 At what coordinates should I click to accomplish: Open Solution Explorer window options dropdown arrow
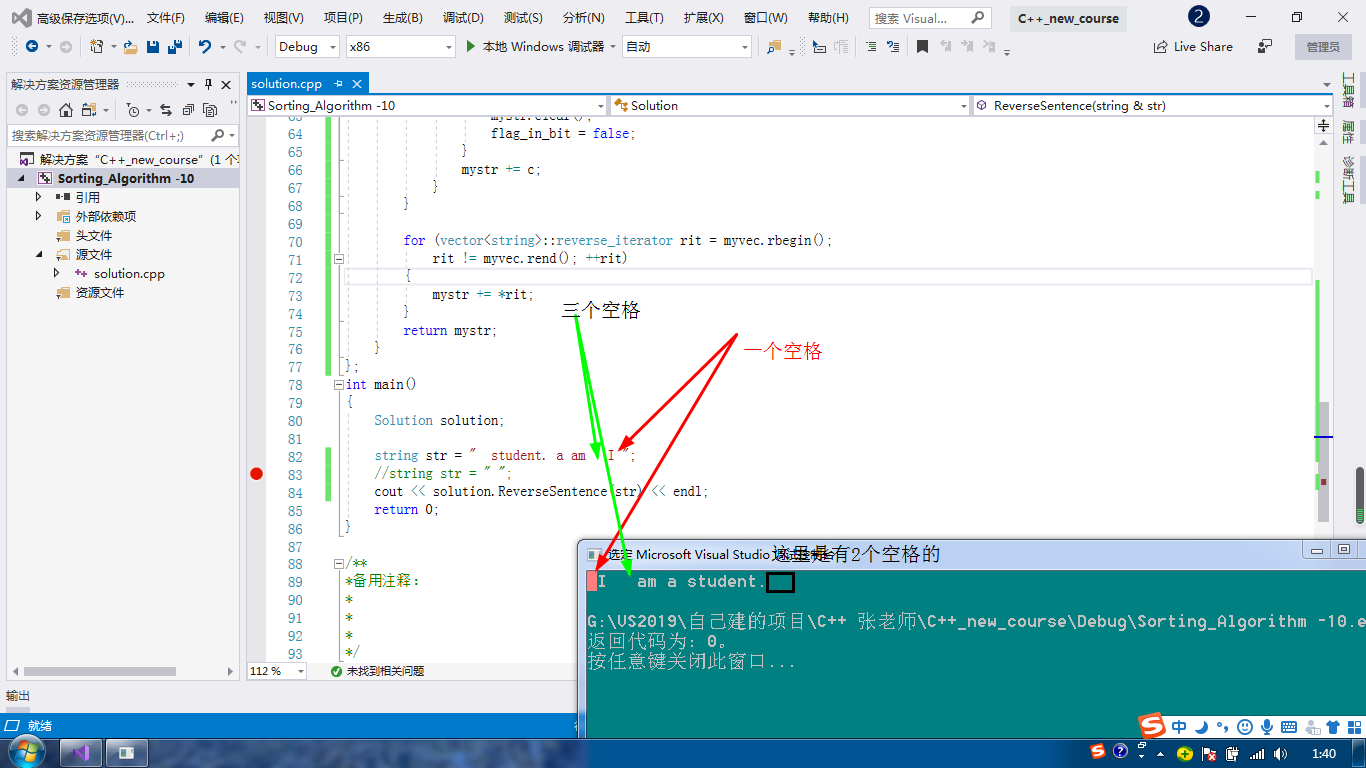pos(192,85)
